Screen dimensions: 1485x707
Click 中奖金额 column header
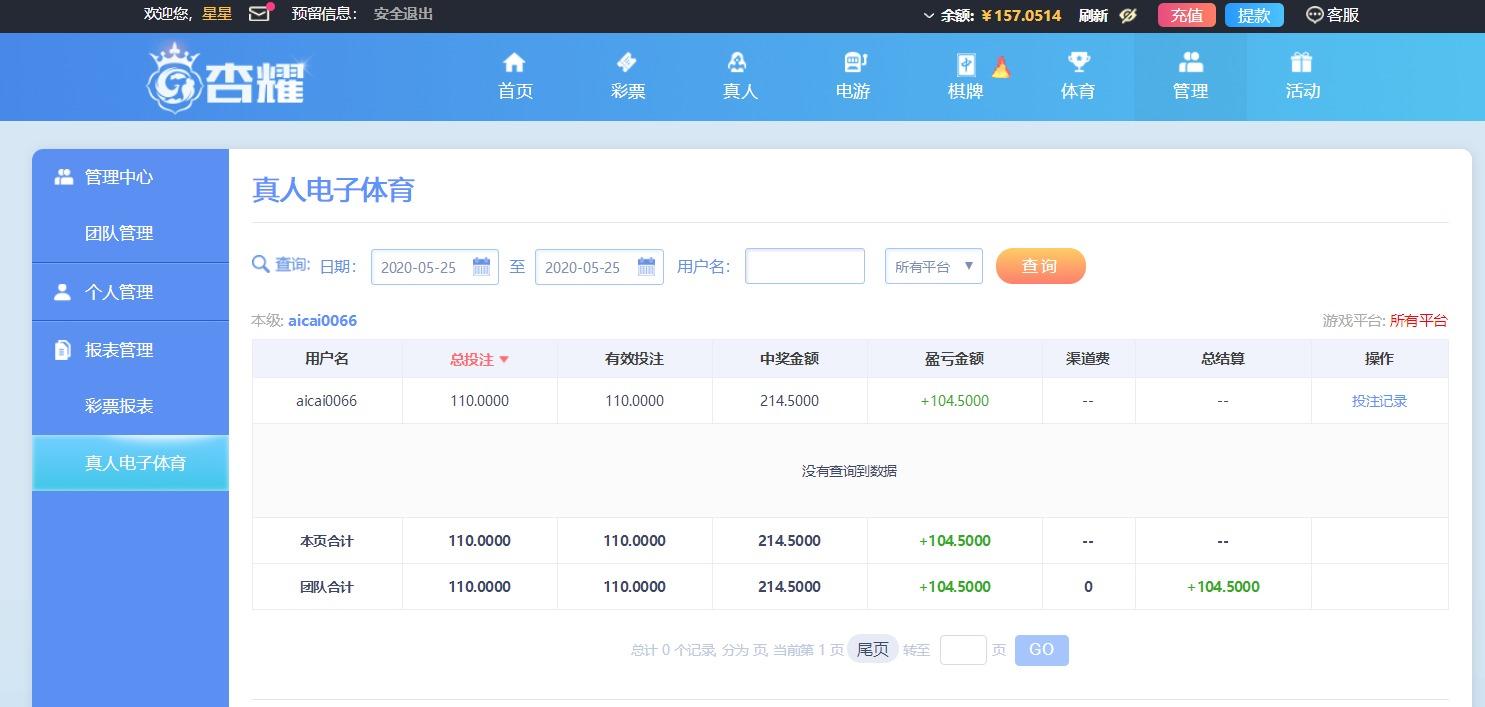pos(789,359)
